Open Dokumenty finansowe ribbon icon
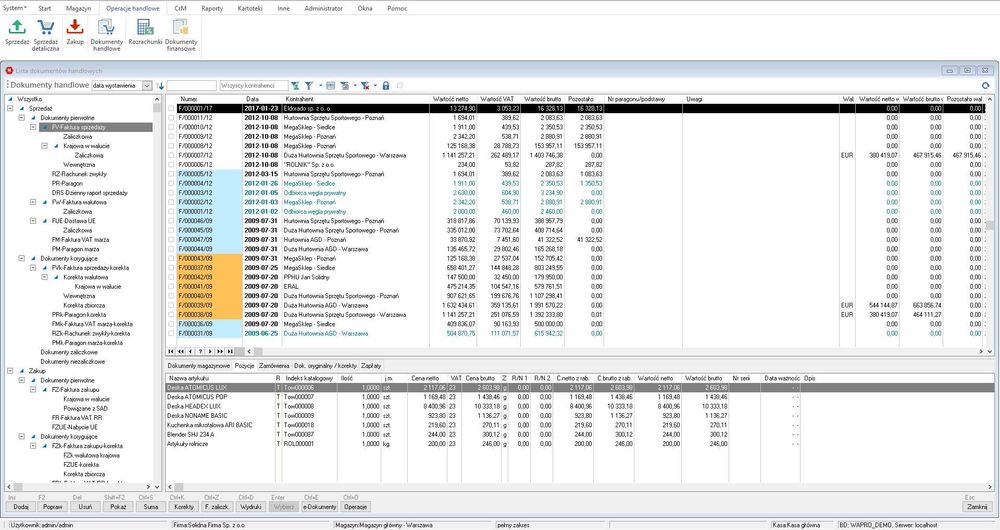1000x530 pixels. (181, 27)
